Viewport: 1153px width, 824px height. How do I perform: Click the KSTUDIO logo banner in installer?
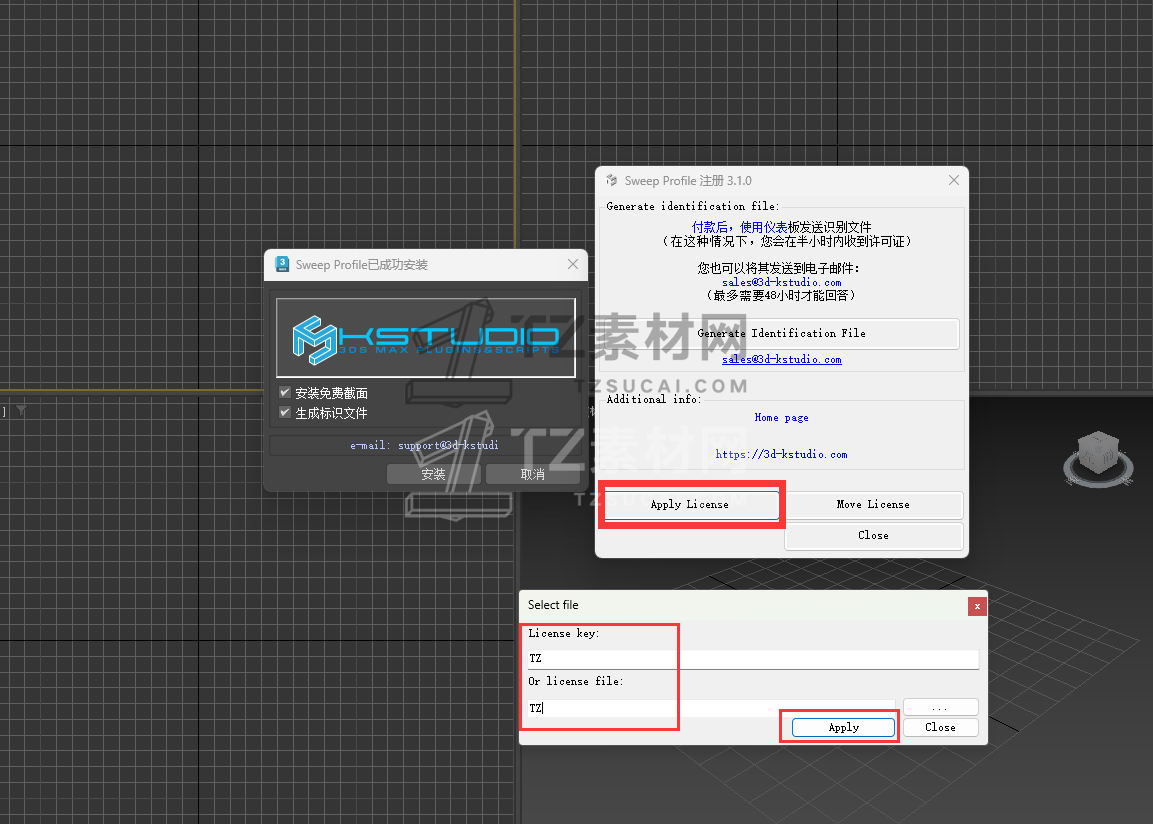pyautogui.click(x=426, y=337)
